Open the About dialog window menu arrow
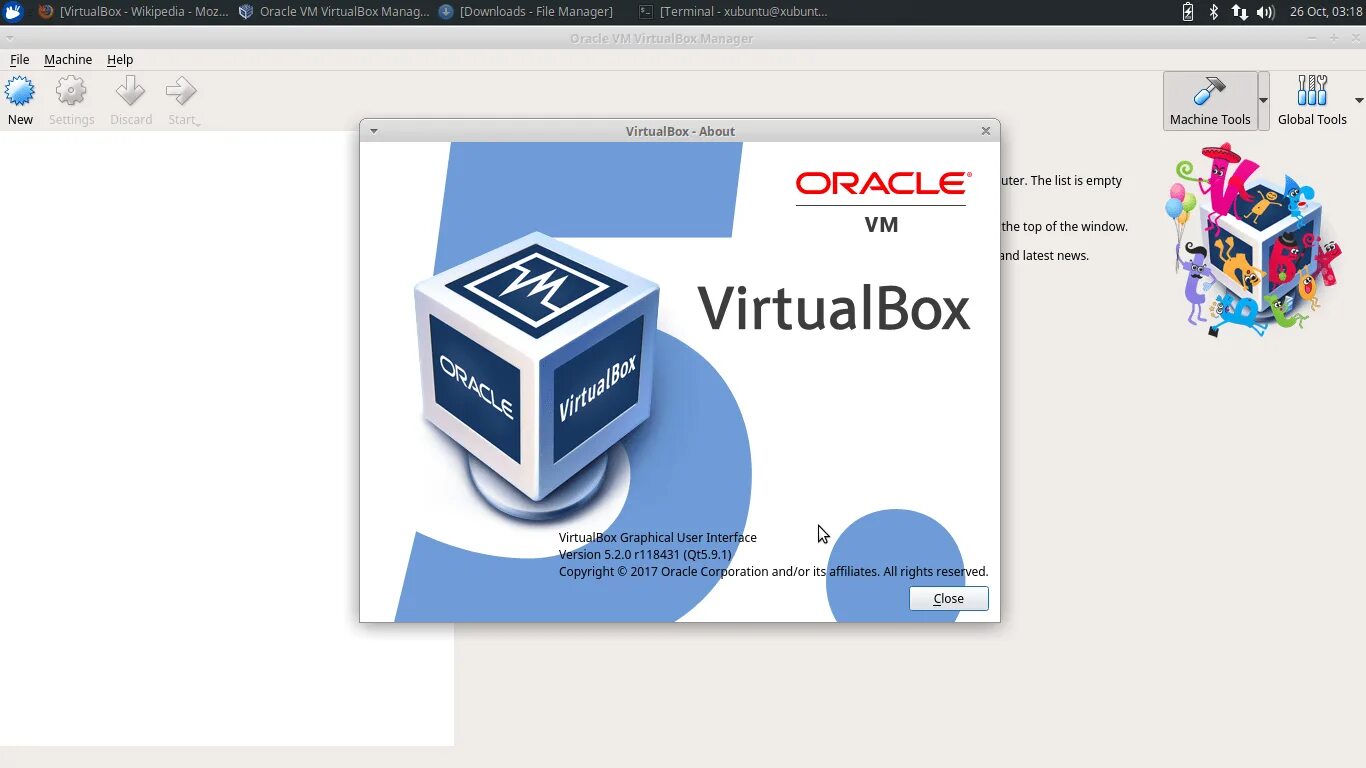 point(373,131)
